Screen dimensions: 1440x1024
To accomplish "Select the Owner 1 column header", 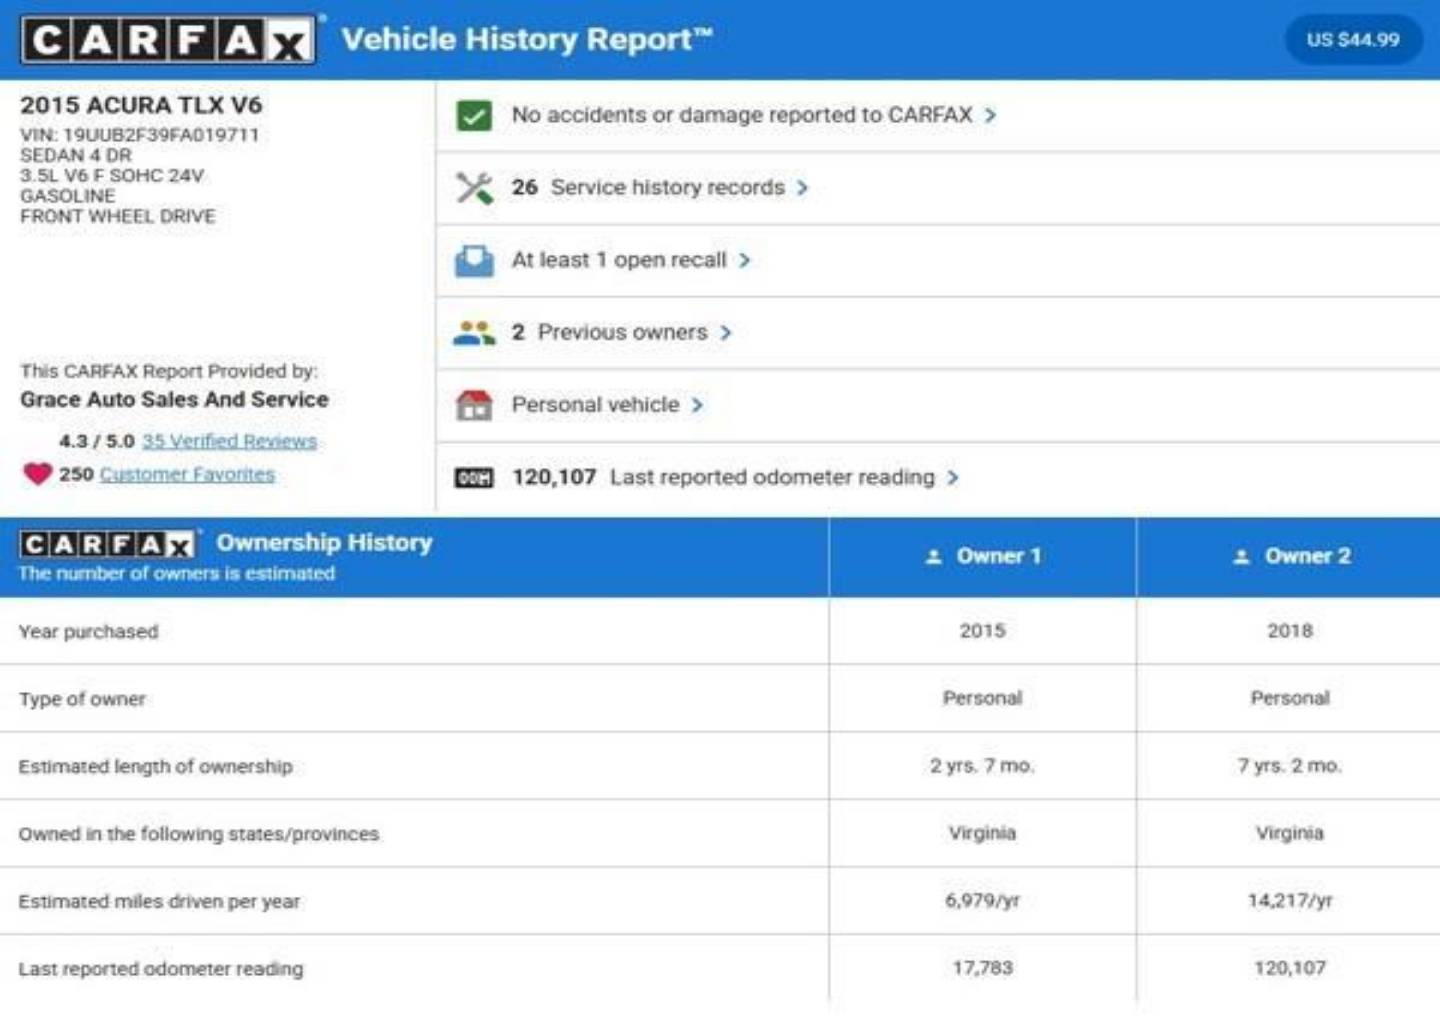I will (983, 557).
